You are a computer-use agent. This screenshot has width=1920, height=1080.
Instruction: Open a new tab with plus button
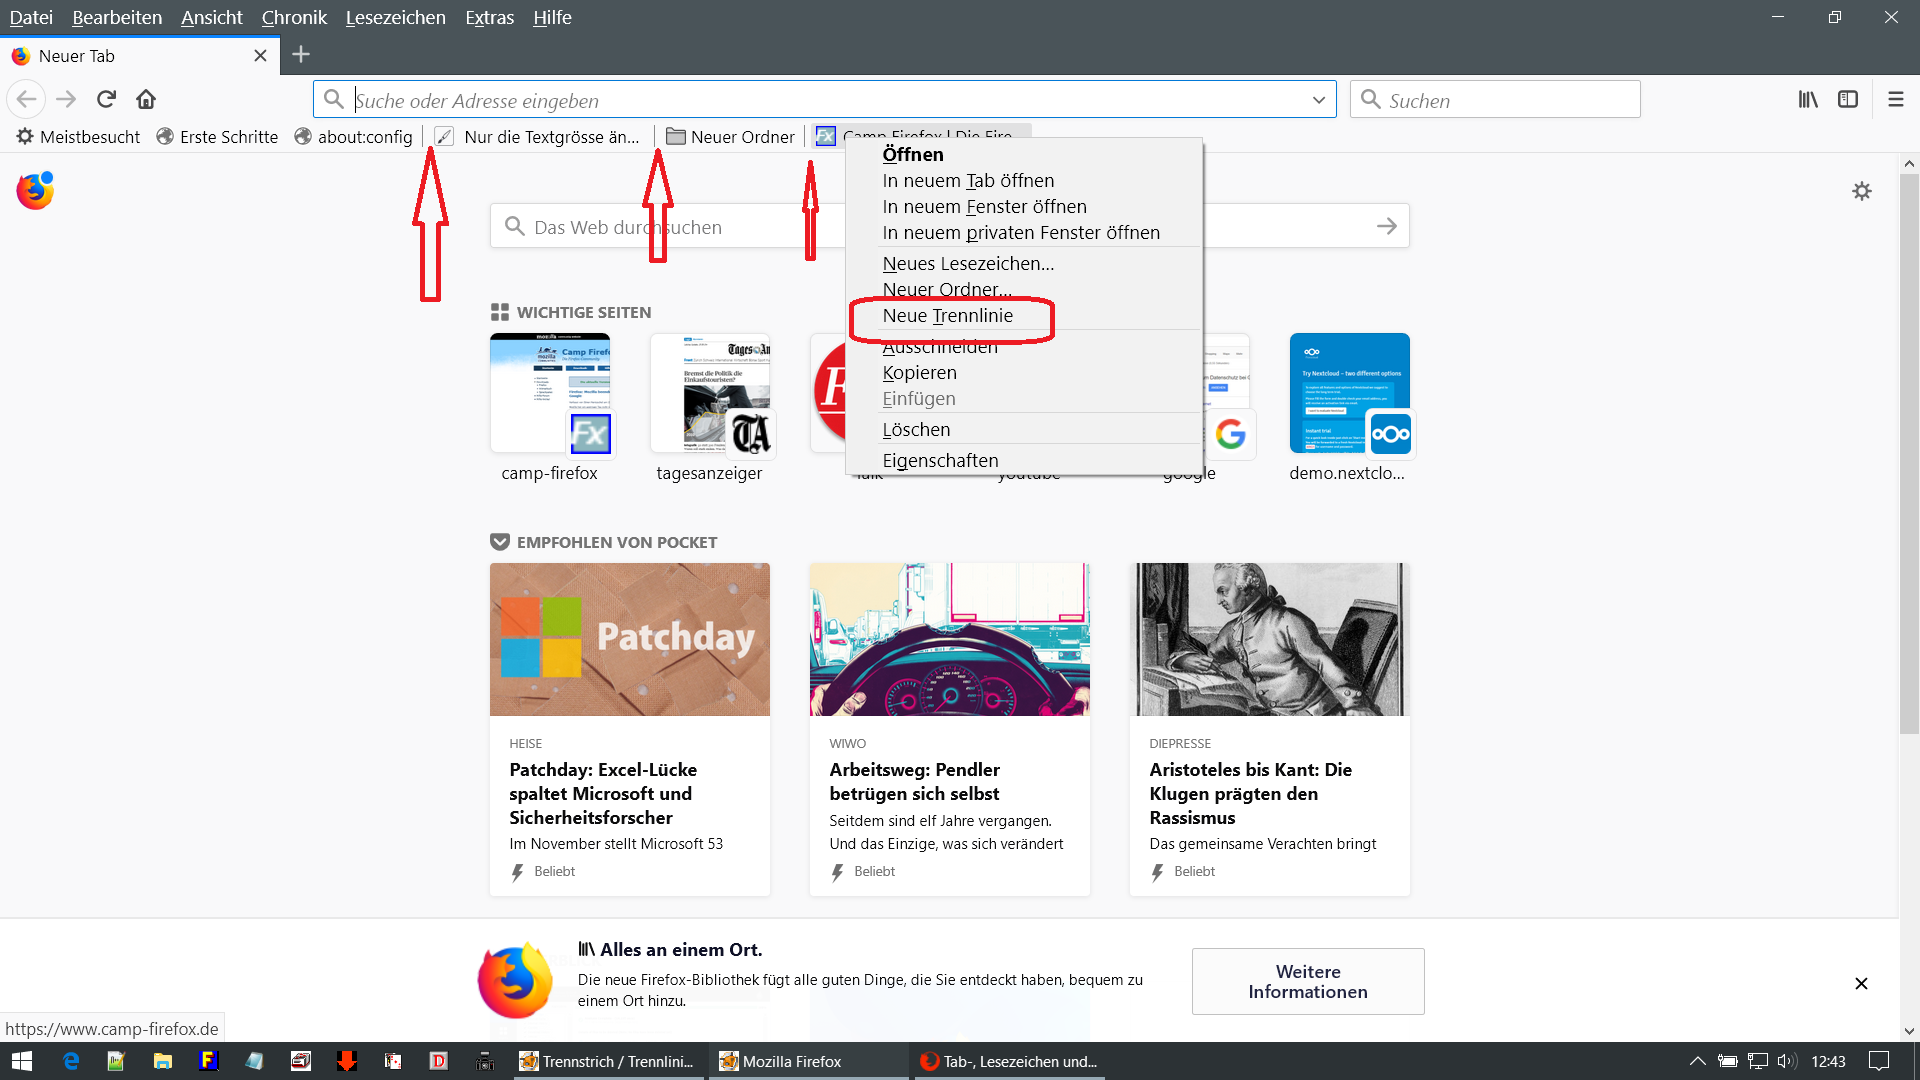301,55
